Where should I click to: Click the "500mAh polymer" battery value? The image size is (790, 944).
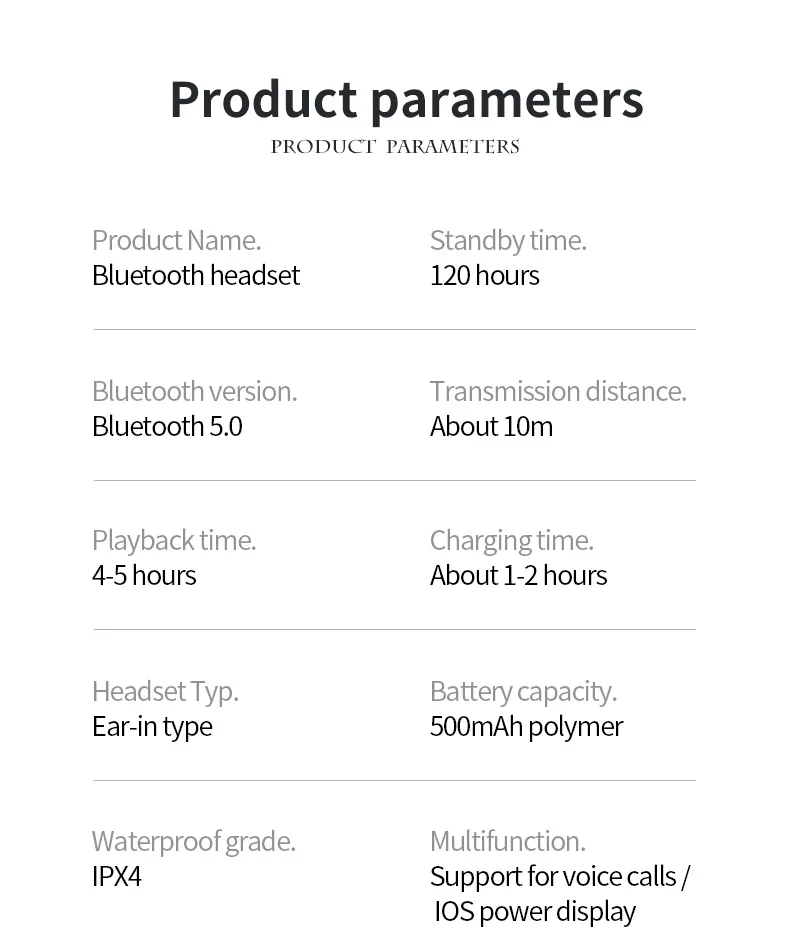(526, 727)
